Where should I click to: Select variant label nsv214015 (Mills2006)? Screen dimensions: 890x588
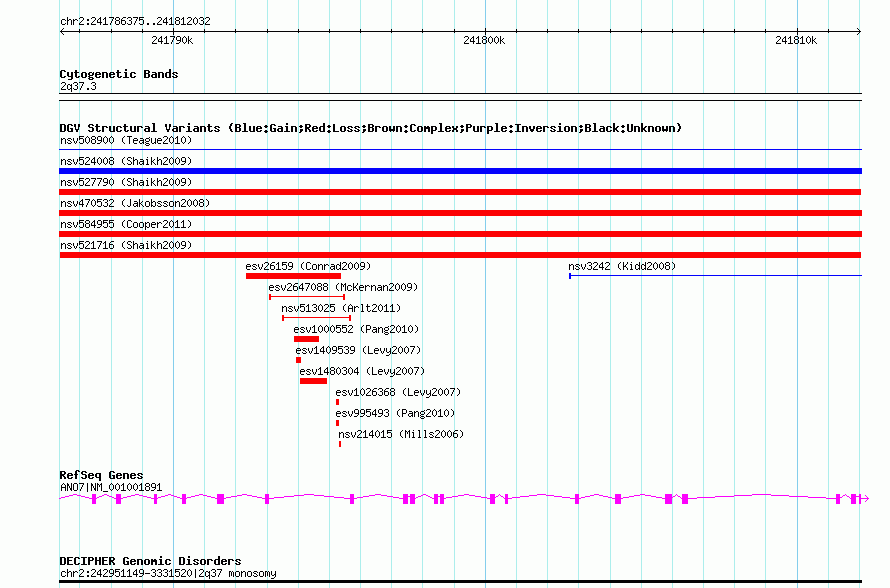click(x=401, y=434)
